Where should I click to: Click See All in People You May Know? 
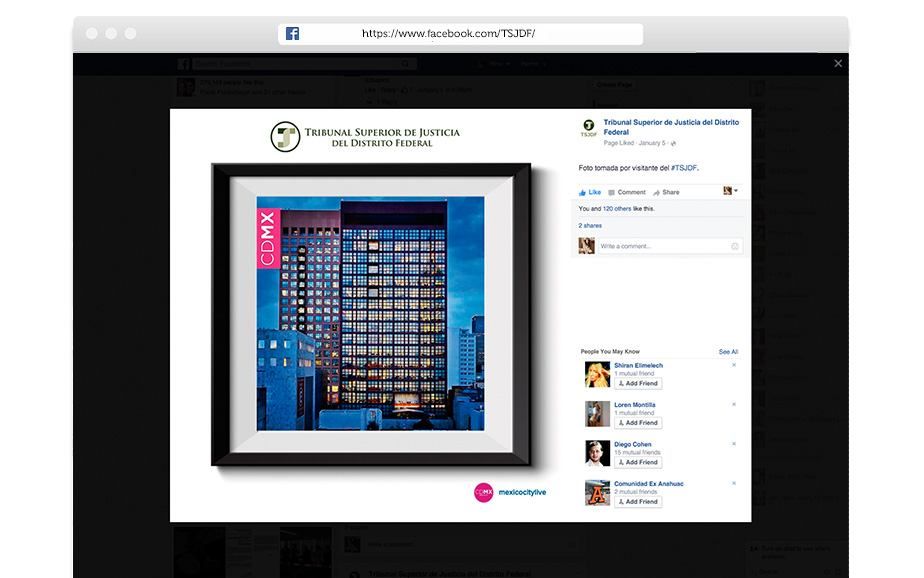point(728,352)
